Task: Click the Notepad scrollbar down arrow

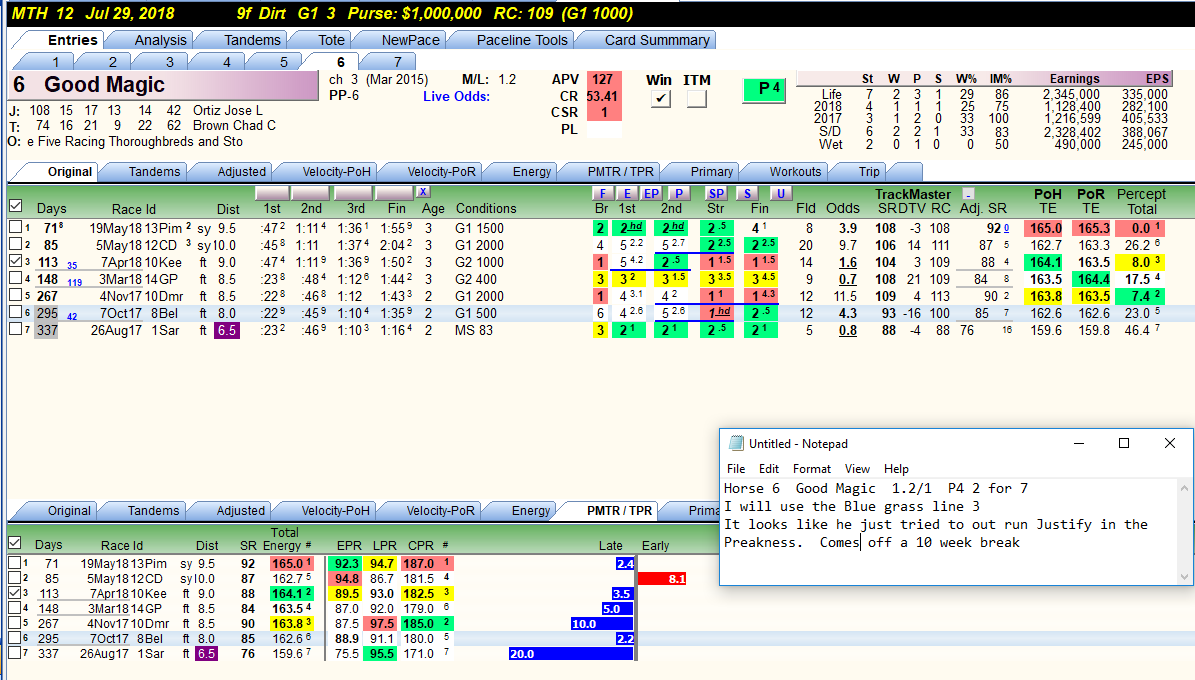Action: 1184,576
